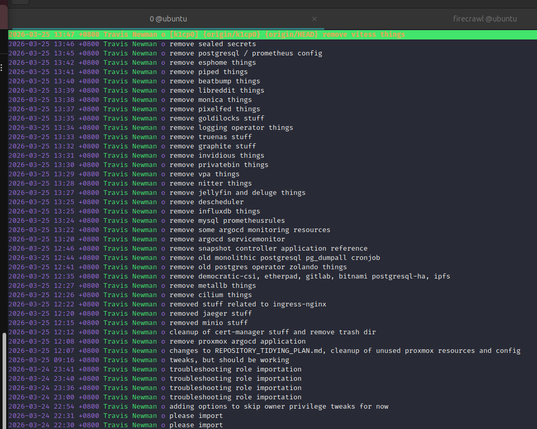Click the {origin/k1cp0} remote ref label
The image size is (537, 429).
coord(232,35)
